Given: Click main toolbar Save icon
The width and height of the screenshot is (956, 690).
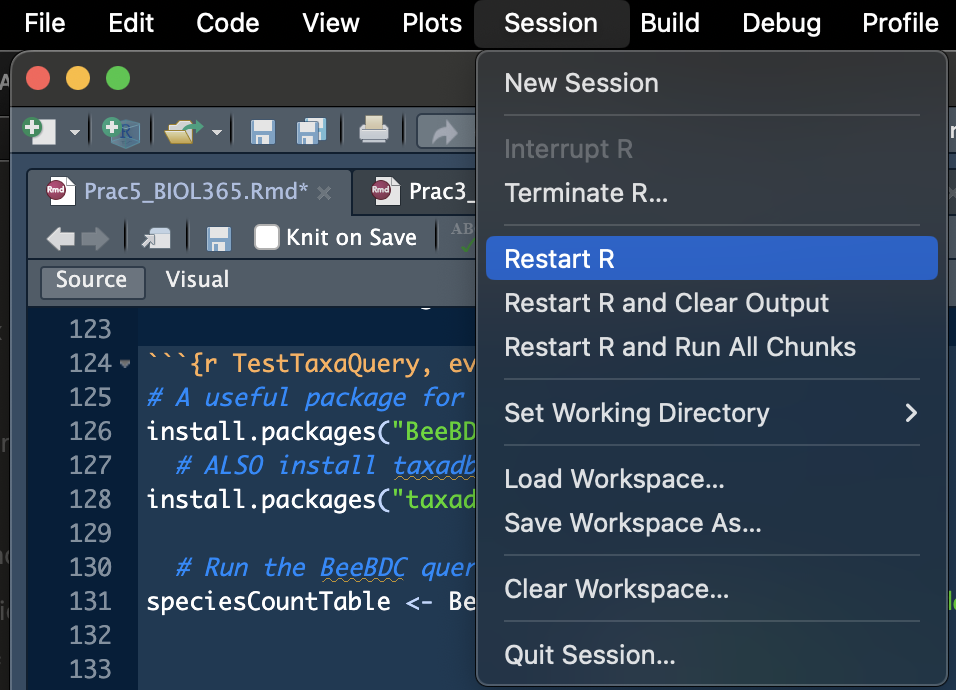Looking at the screenshot, I should 263,132.
